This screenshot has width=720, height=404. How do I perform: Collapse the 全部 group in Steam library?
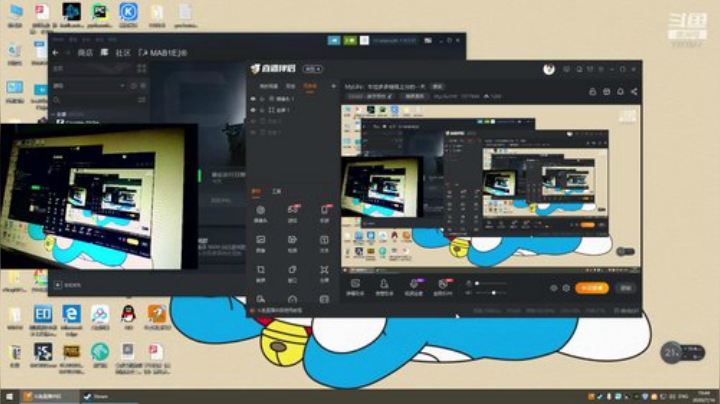pos(53,114)
